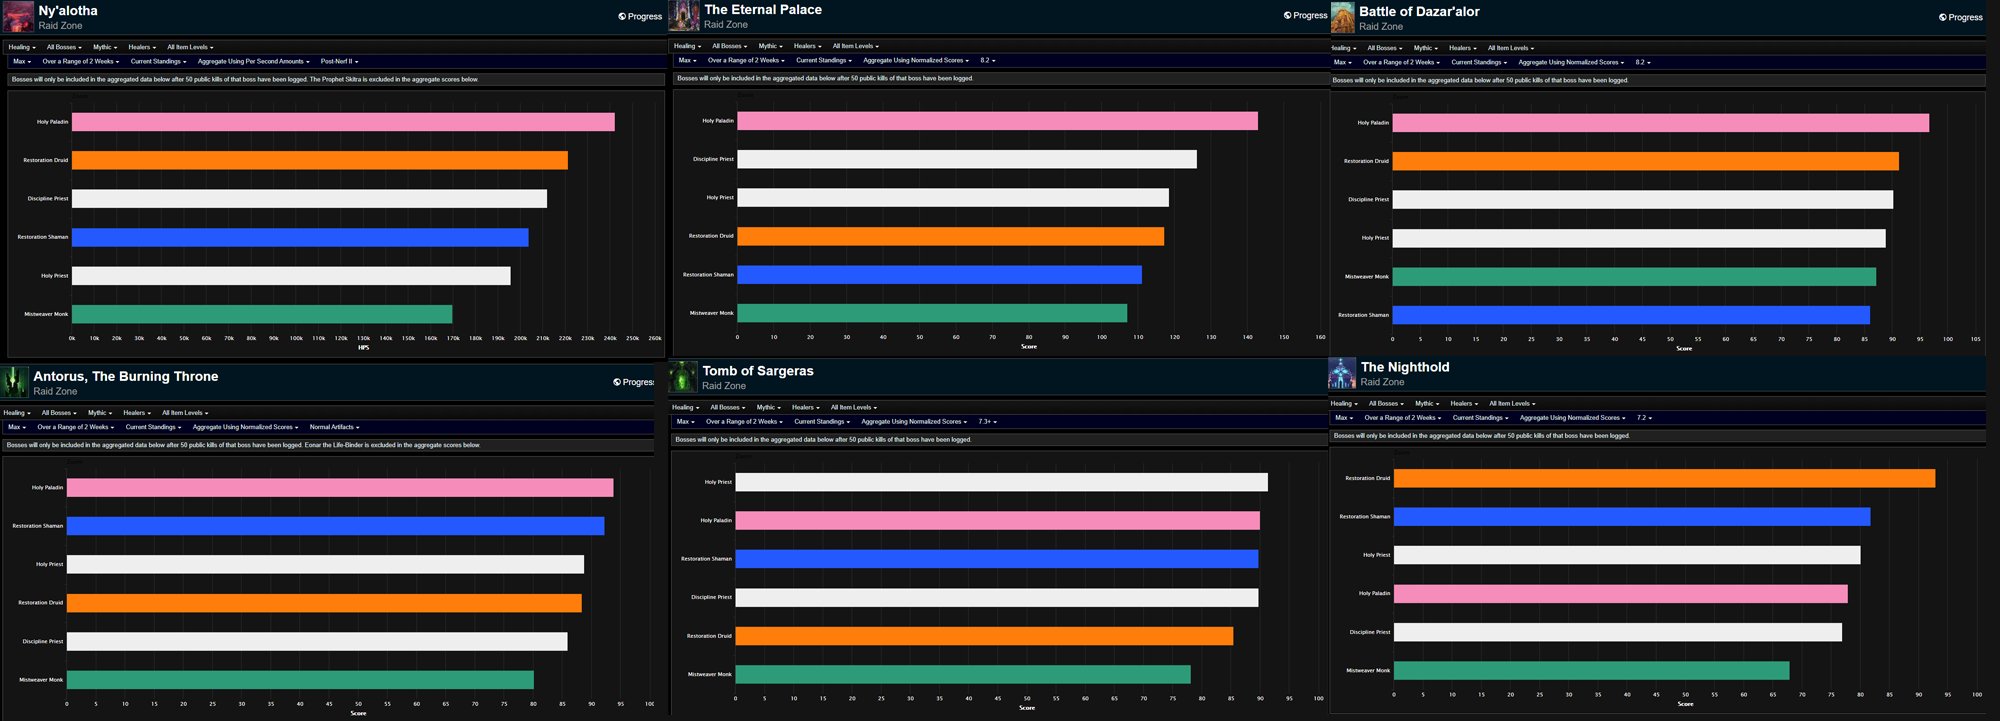The height and width of the screenshot is (721, 2000).
Task: Expand All Bosses dropdown in The Eternal Palace
Action: 729,46
